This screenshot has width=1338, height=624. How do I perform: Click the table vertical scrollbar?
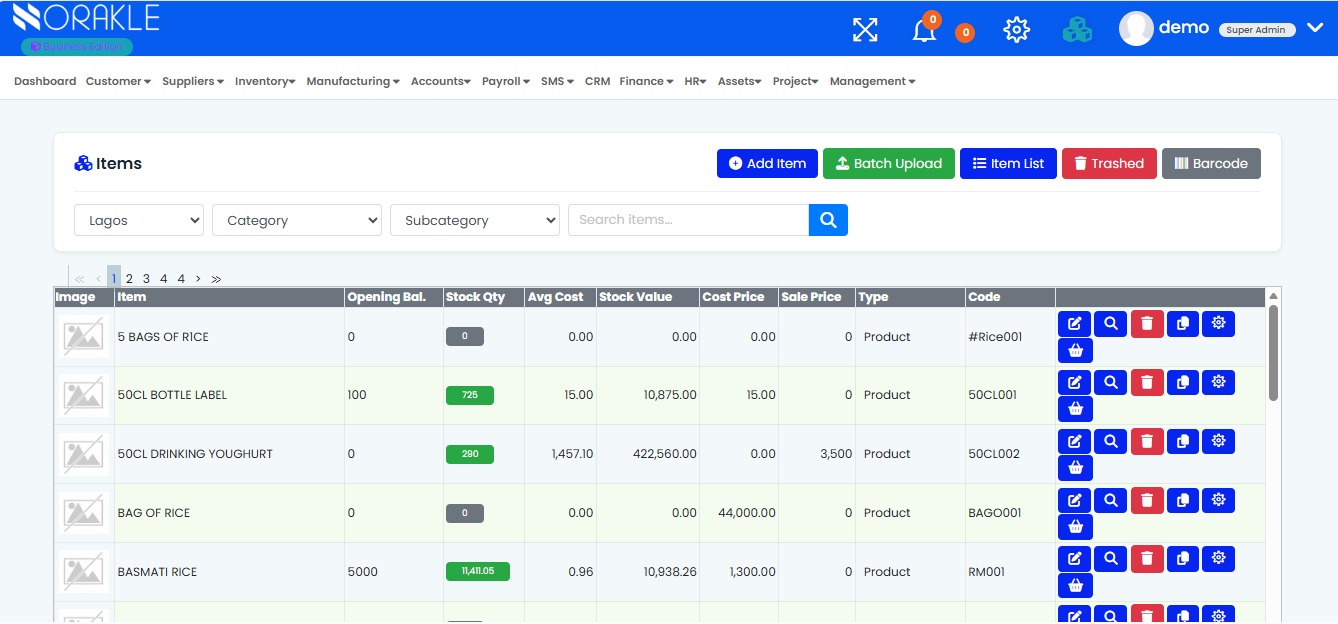coord(1273,350)
